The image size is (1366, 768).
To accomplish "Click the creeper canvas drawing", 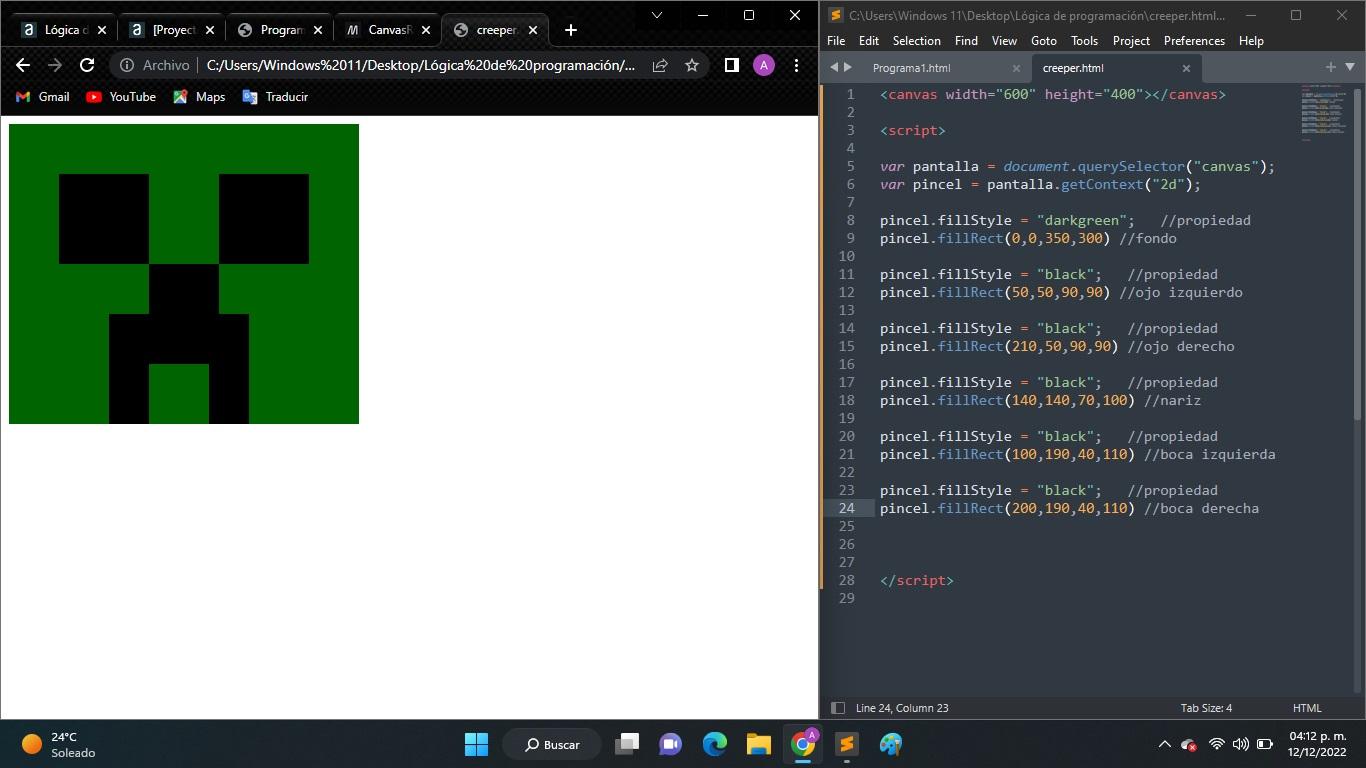I will pos(184,274).
